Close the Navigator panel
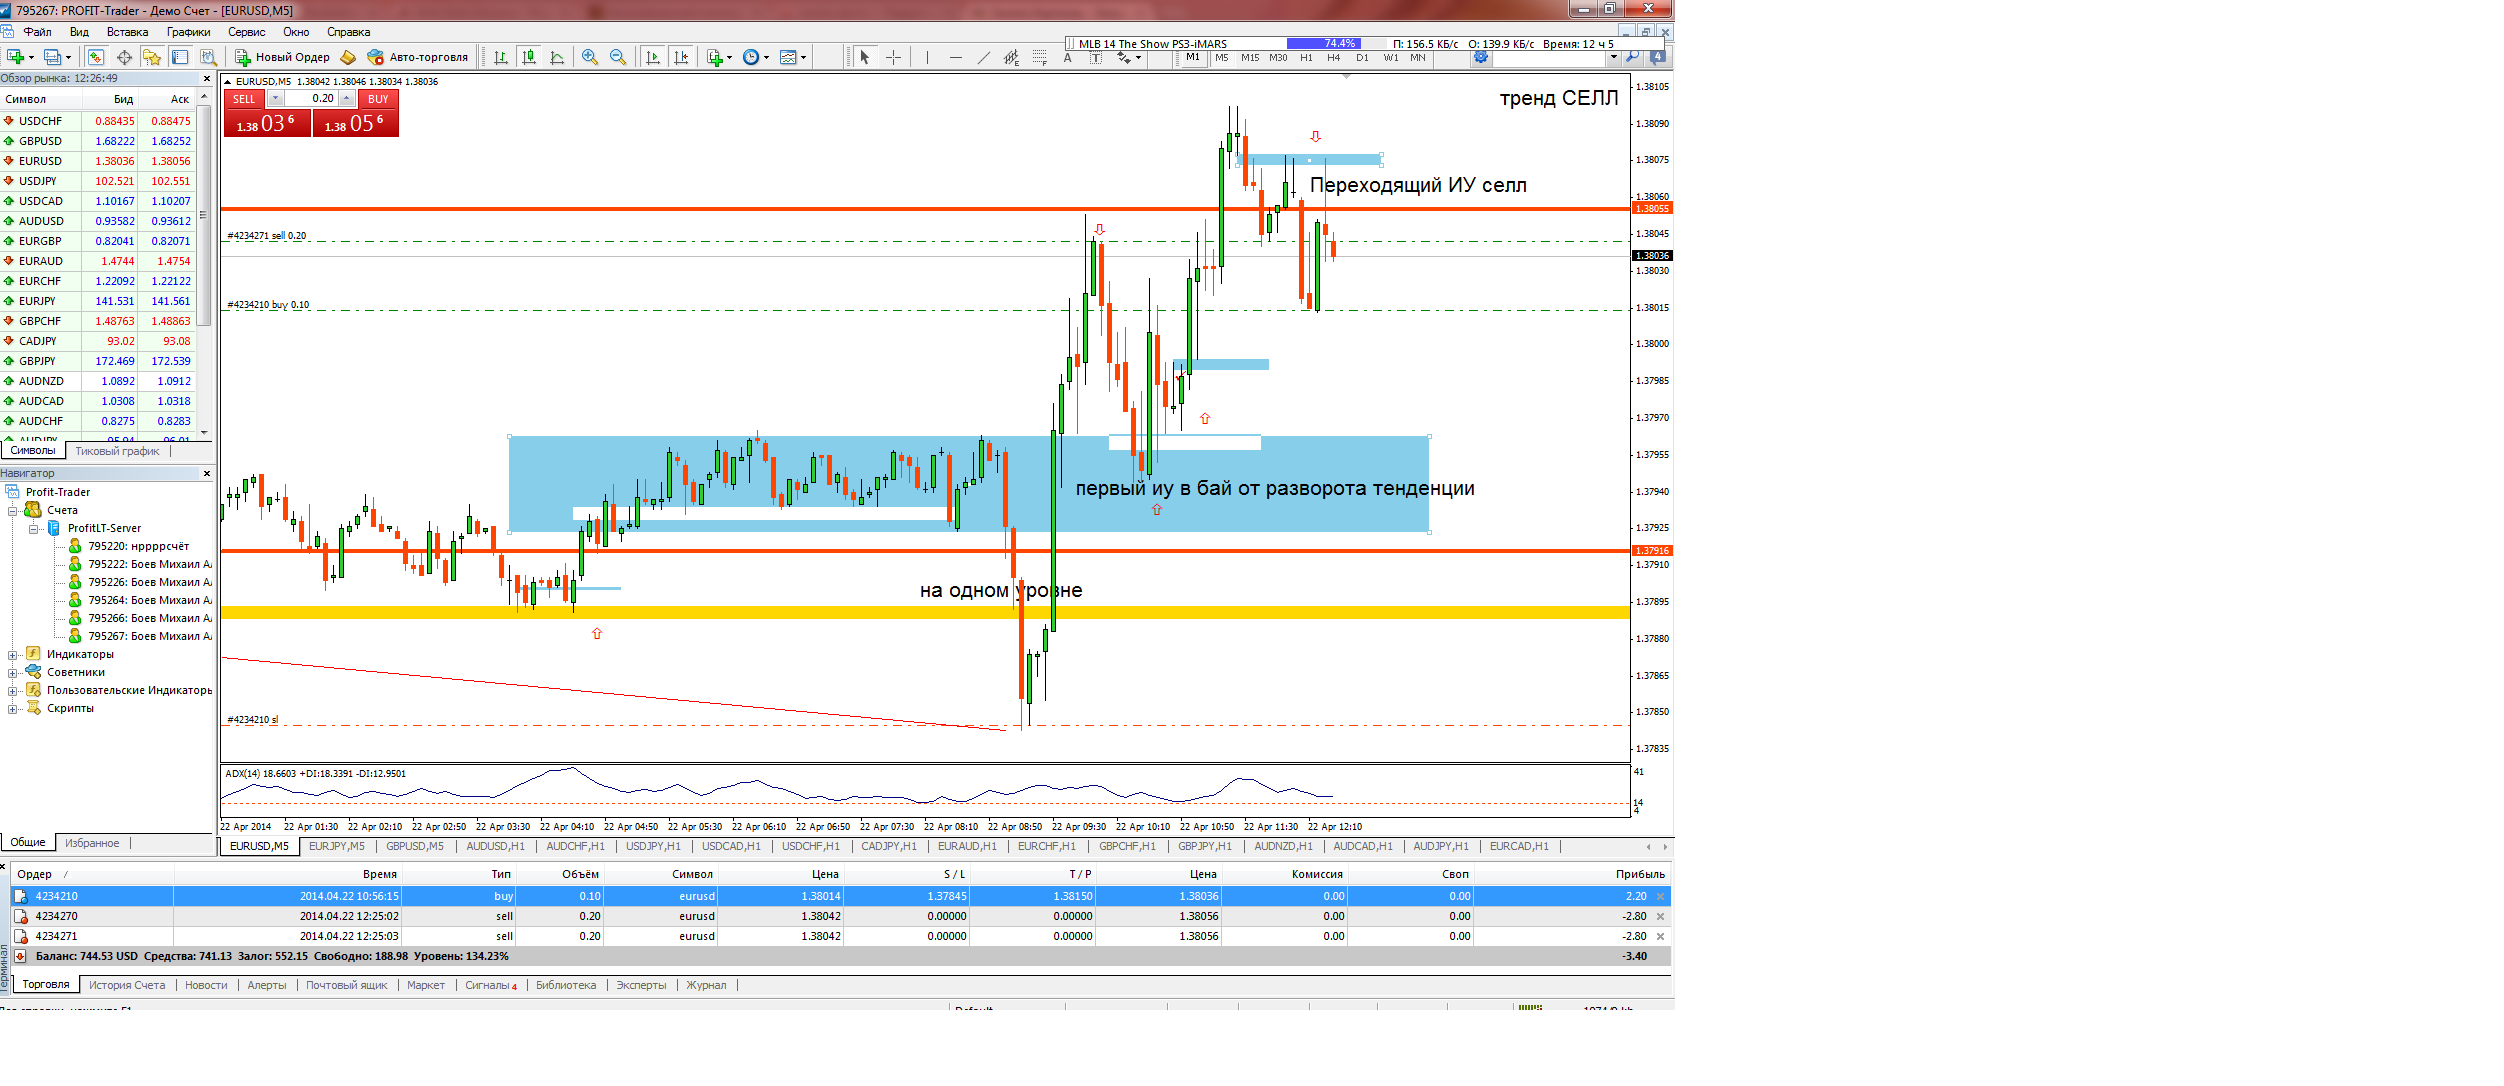The width and height of the screenshot is (2504, 1086). (207, 473)
